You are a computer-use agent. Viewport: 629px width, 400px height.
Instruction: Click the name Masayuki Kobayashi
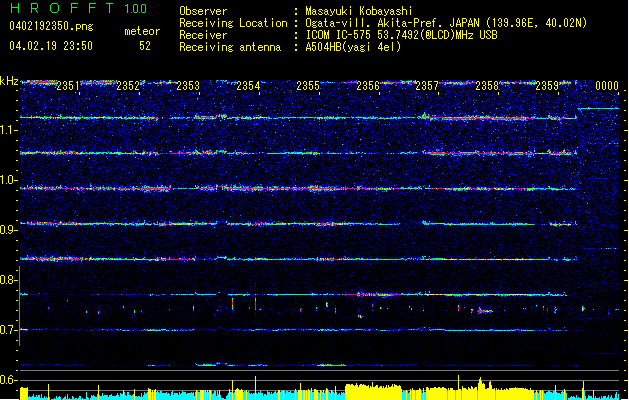[x=358, y=11]
